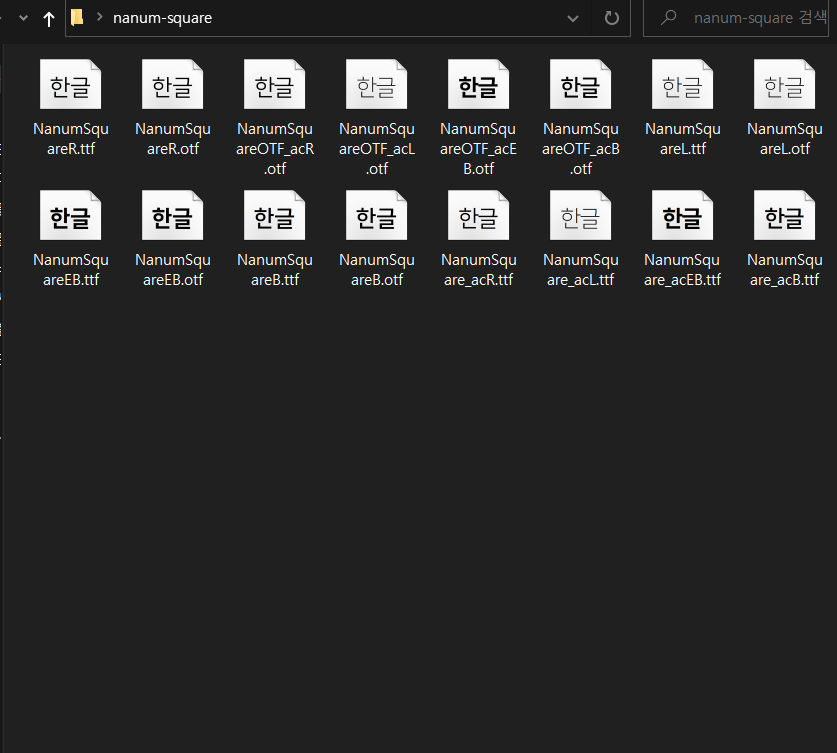The image size is (837, 753).
Task: Select the NanumSquareOTF_acEB.otf file icon
Action: (x=478, y=84)
